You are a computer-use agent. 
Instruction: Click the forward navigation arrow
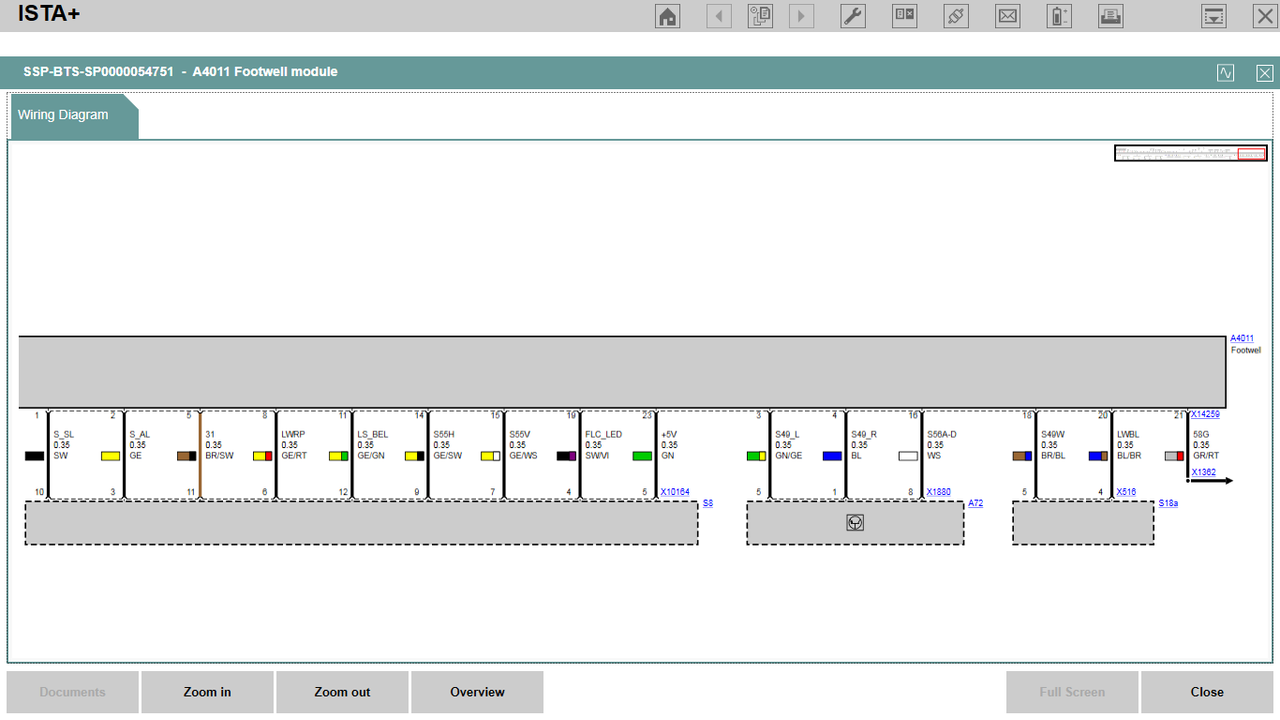click(x=801, y=16)
